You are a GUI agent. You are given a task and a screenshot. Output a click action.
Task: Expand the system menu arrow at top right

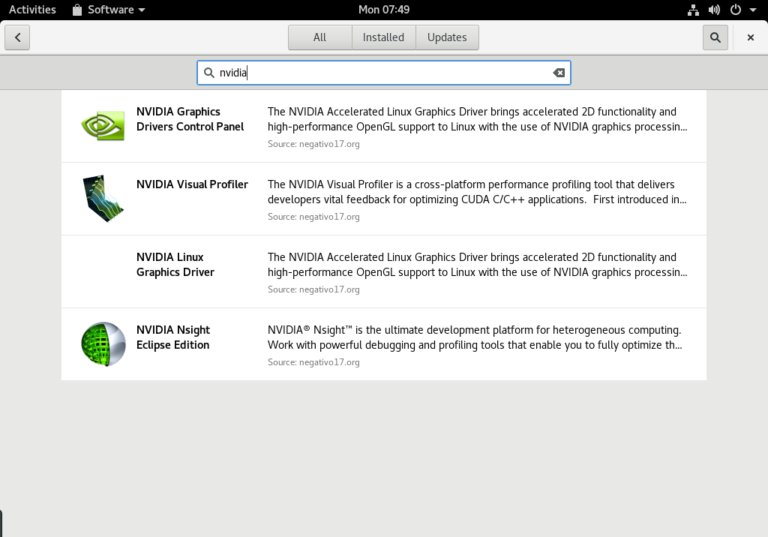[753, 10]
